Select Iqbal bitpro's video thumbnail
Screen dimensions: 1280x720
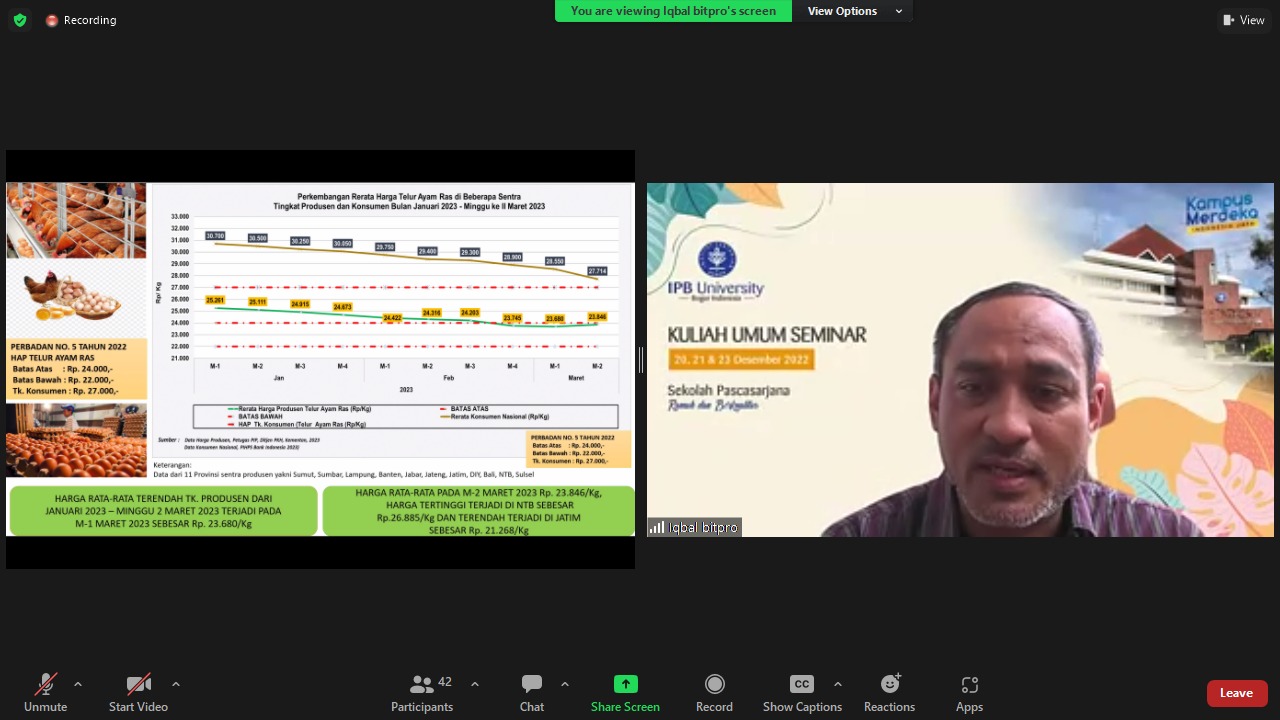[960, 360]
